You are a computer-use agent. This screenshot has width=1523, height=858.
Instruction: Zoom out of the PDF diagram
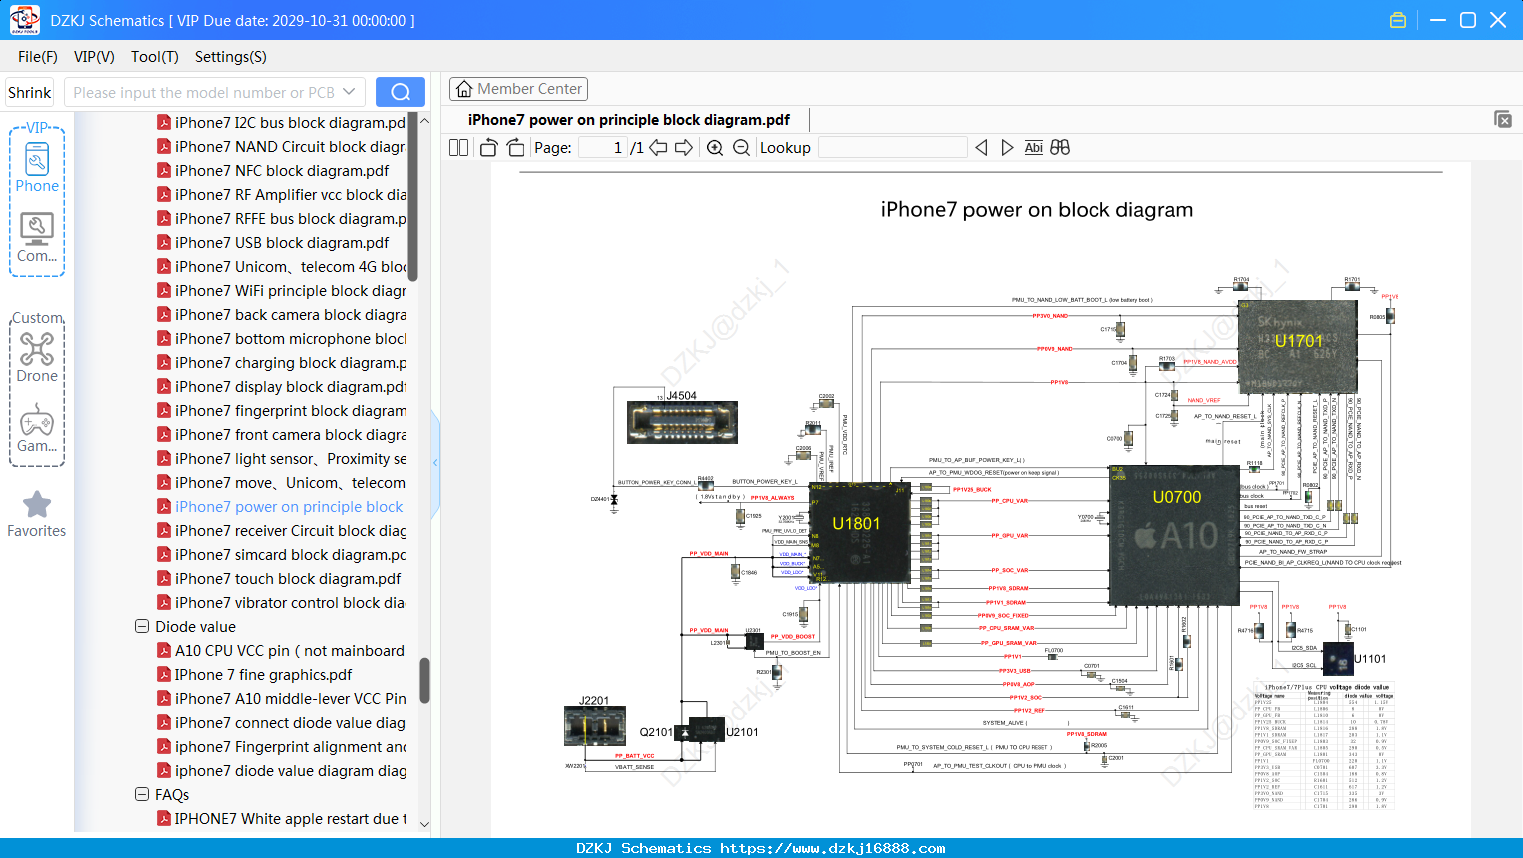[741, 148]
